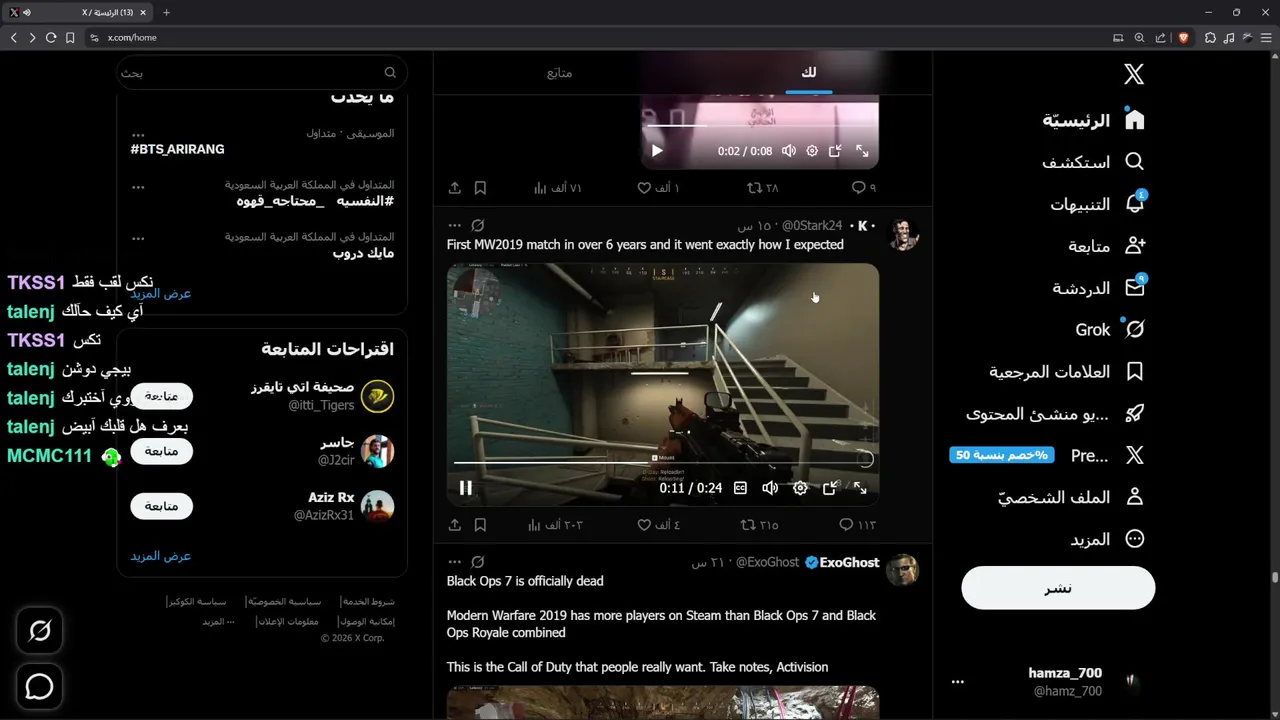The image size is (1280, 720).
Task: Switch to the لك tab
Action: 808,73
